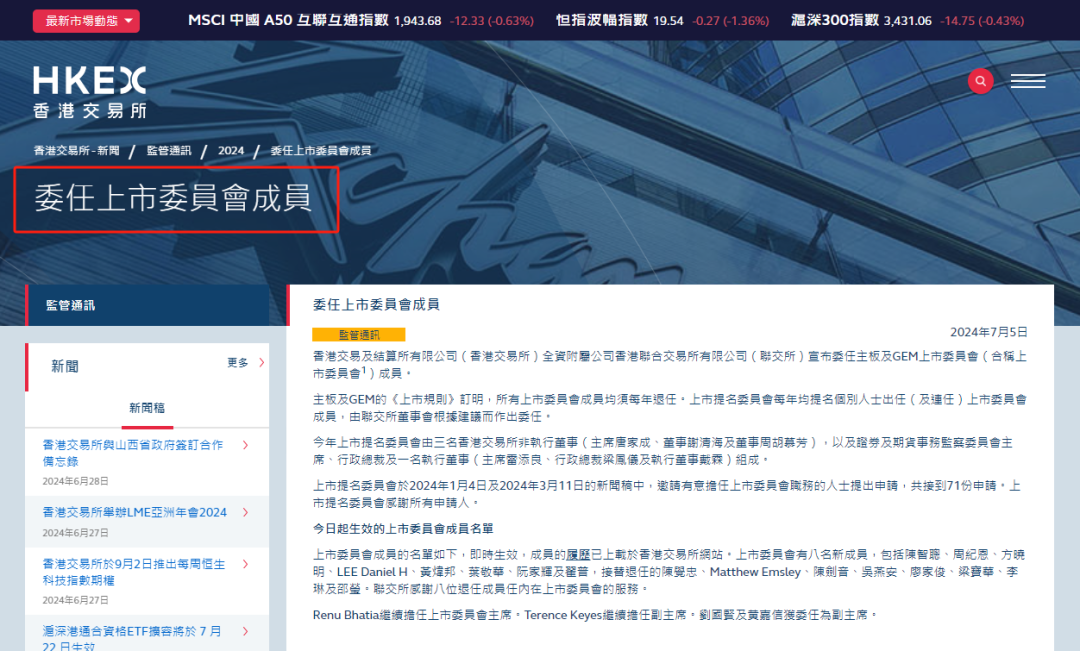This screenshot has height=651, width=1080.
Task: Click the large banner title 委任上市委員會成員
Action: coord(174,198)
